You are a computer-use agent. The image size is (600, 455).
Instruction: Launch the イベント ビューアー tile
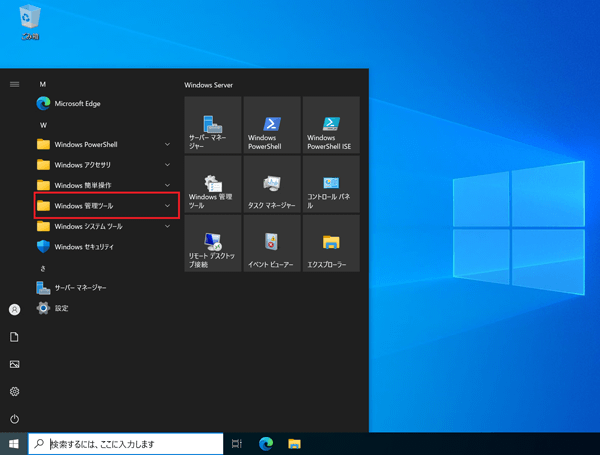point(271,243)
